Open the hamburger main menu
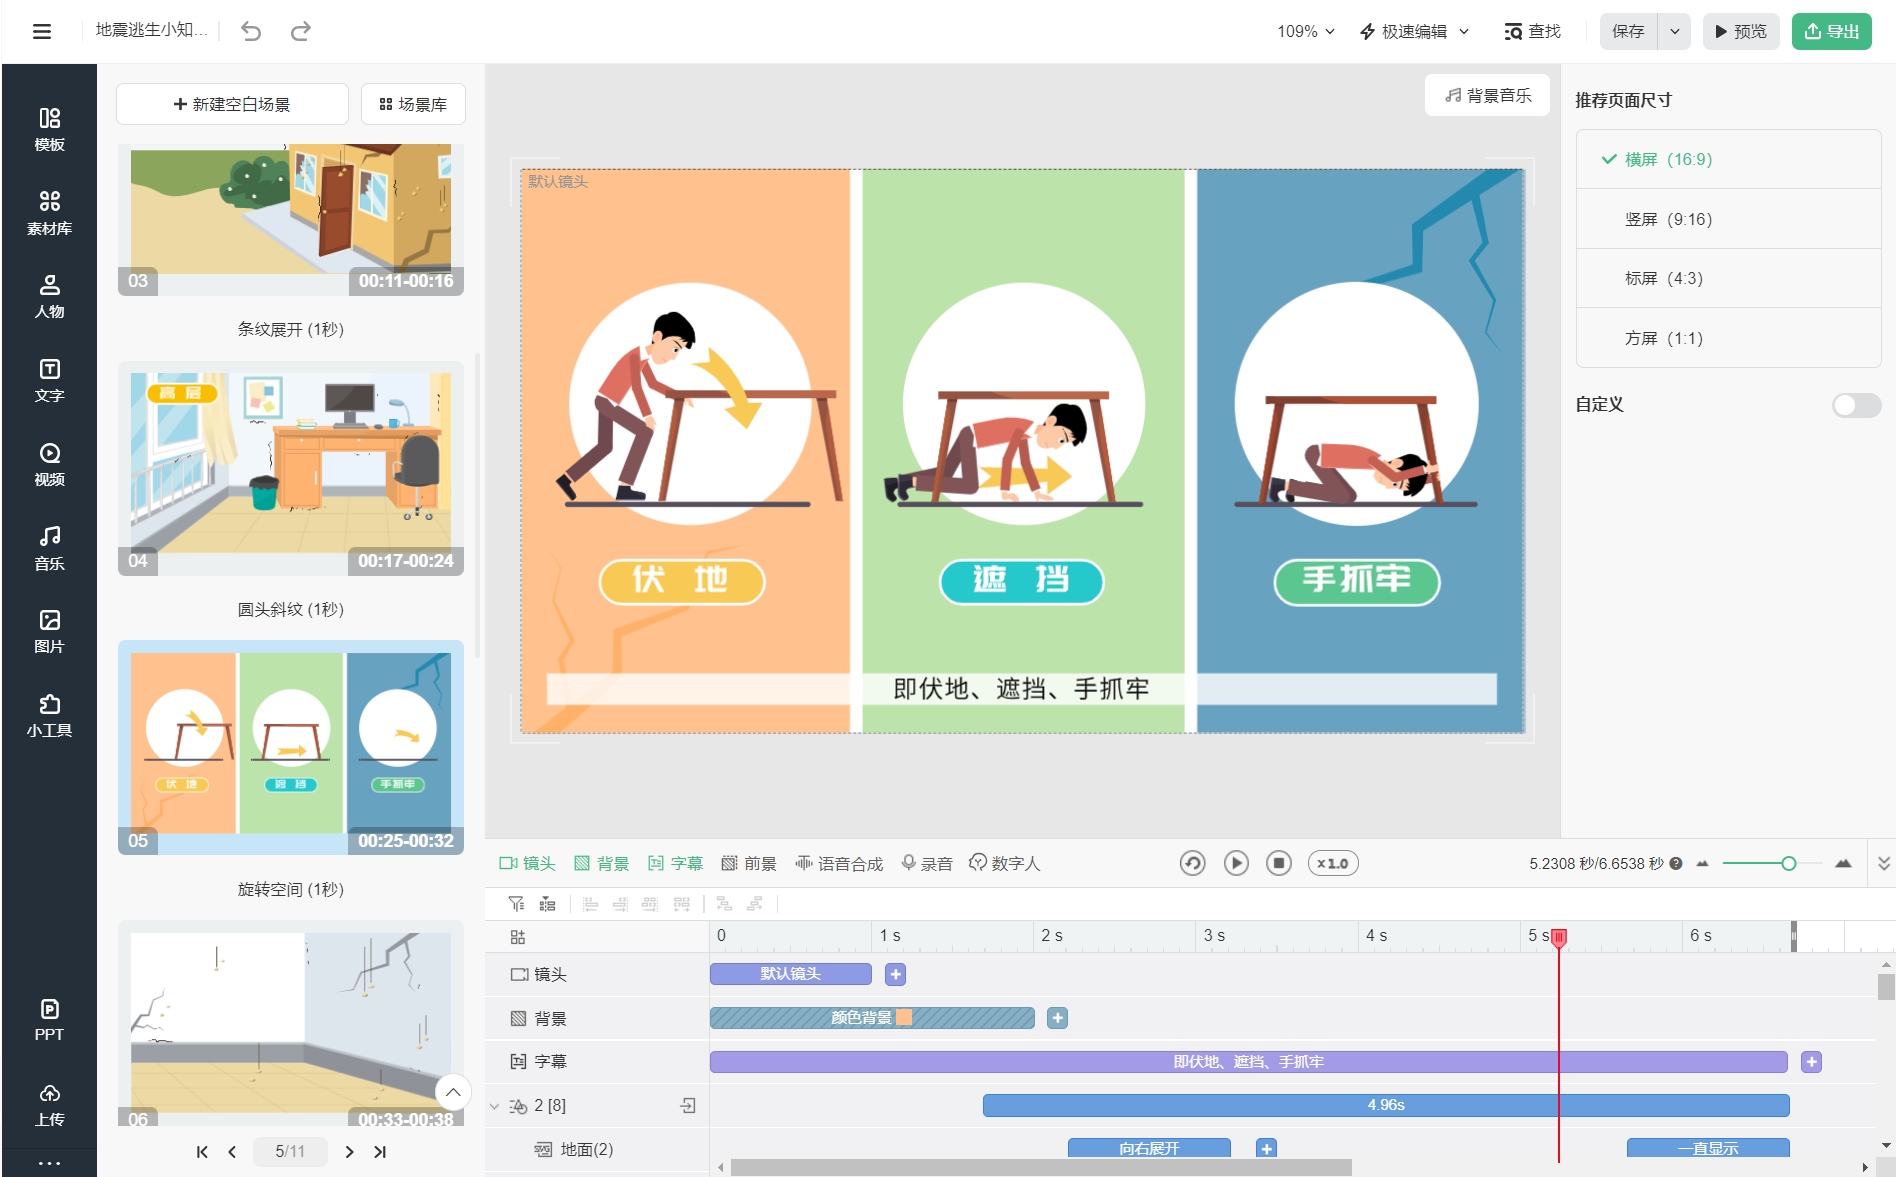Viewport: 1896px width, 1177px height. tap(42, 31)
